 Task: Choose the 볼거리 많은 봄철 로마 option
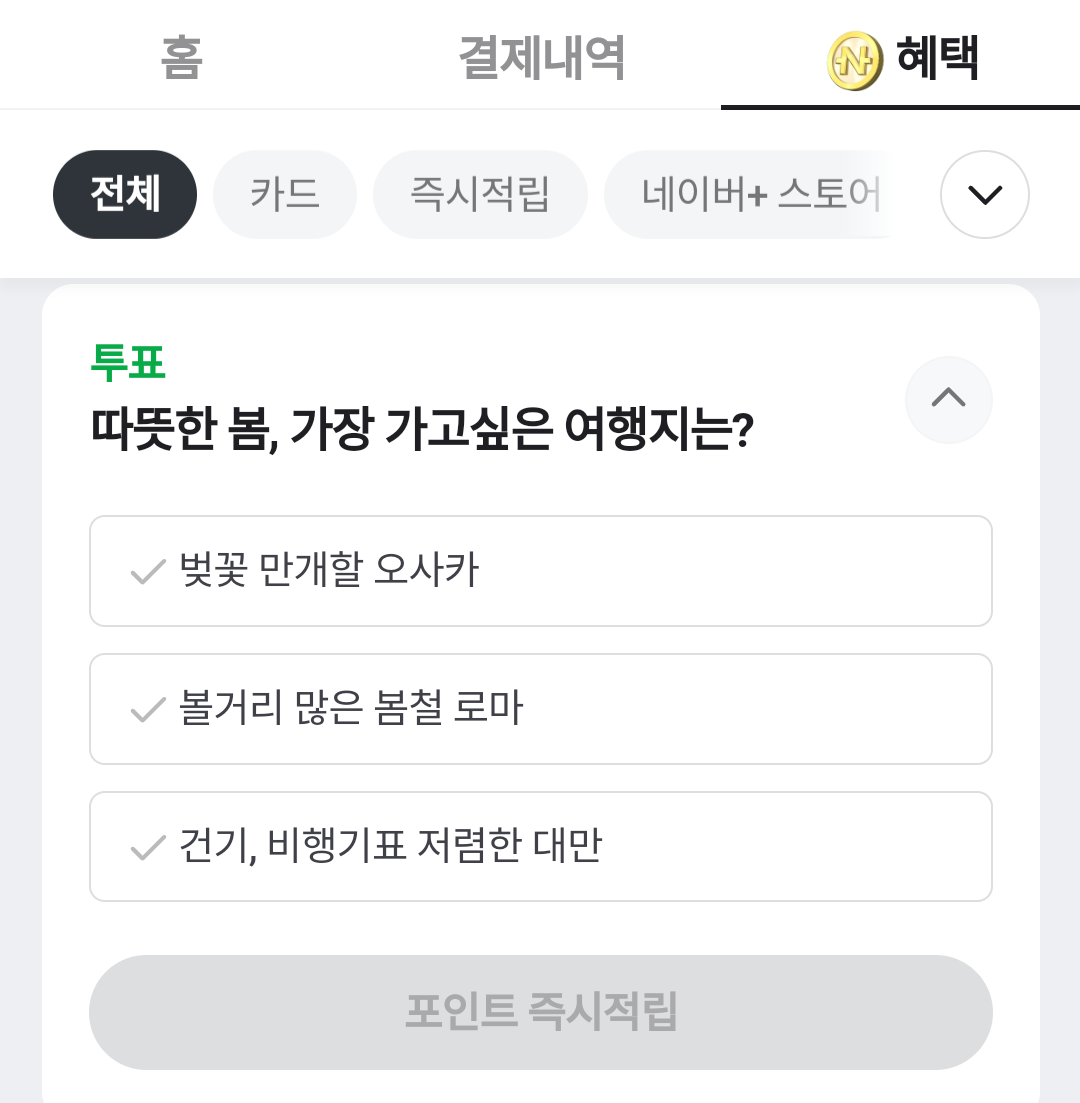[x=540, y=709]
